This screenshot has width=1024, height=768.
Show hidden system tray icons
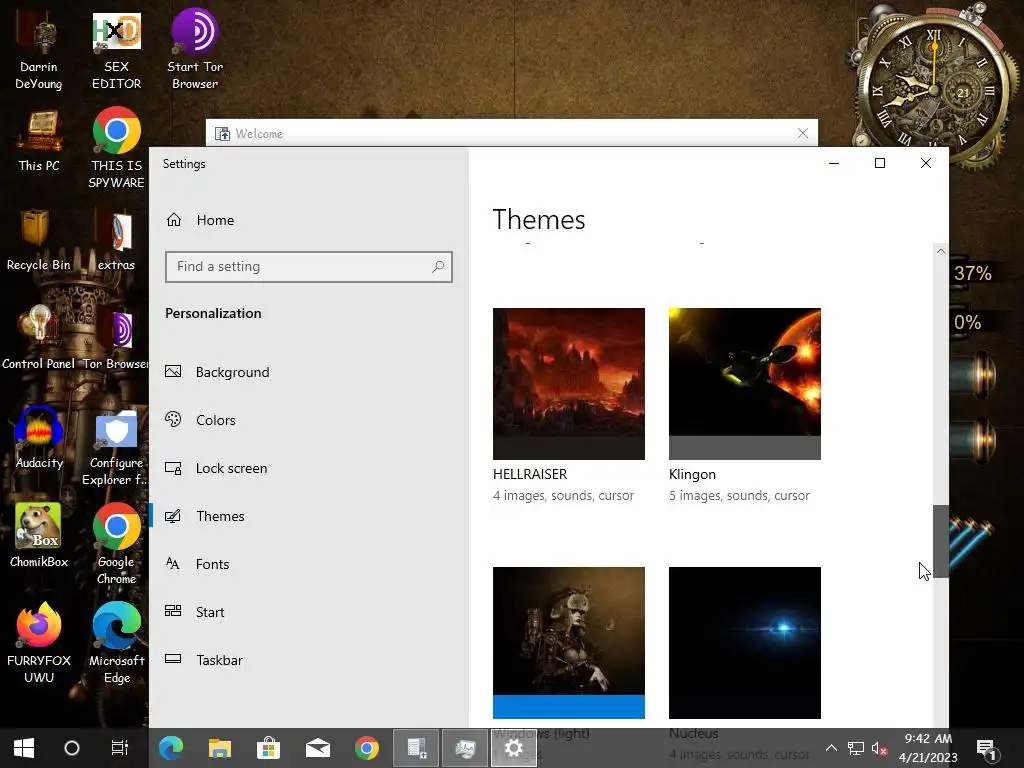(x=831, y=748)
